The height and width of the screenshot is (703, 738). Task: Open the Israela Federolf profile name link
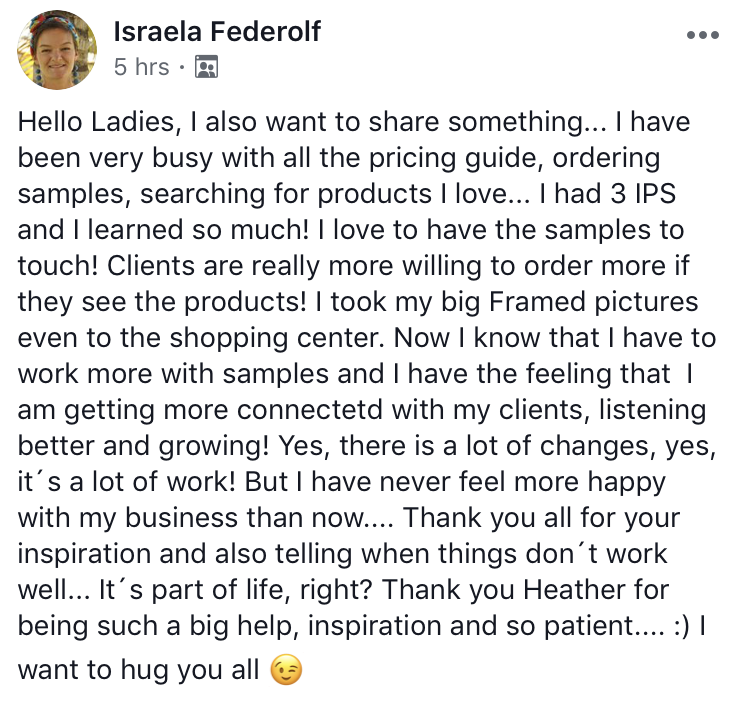pos(217,32)
